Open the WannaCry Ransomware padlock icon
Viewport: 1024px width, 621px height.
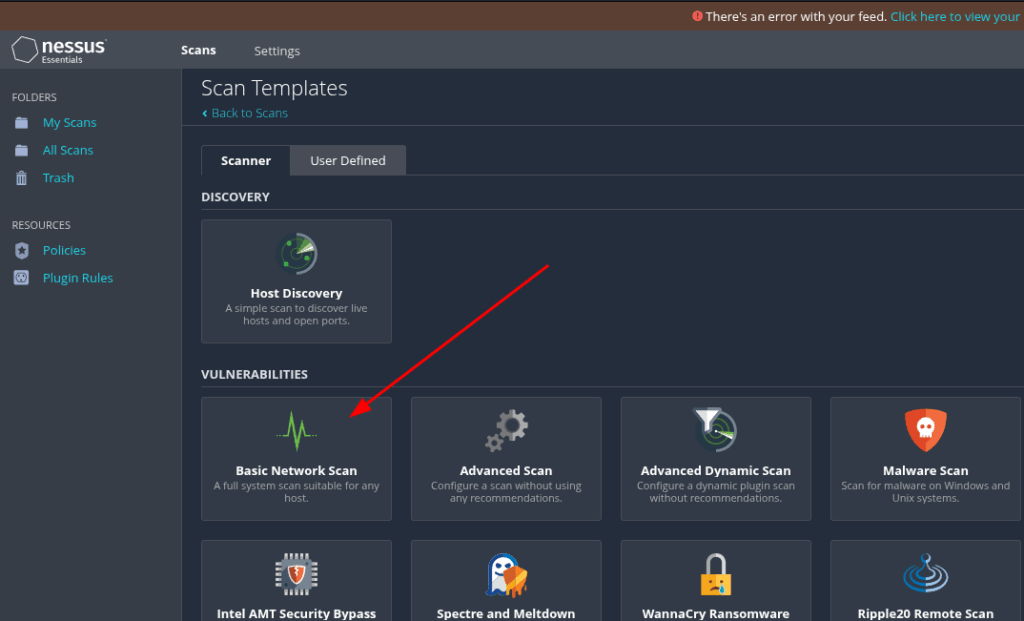(x=715, y=575)
